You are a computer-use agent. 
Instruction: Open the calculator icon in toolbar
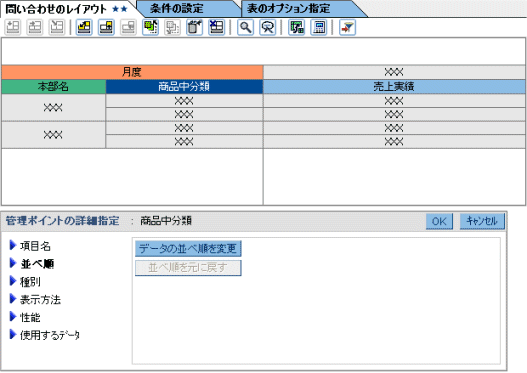pos(319,27)
